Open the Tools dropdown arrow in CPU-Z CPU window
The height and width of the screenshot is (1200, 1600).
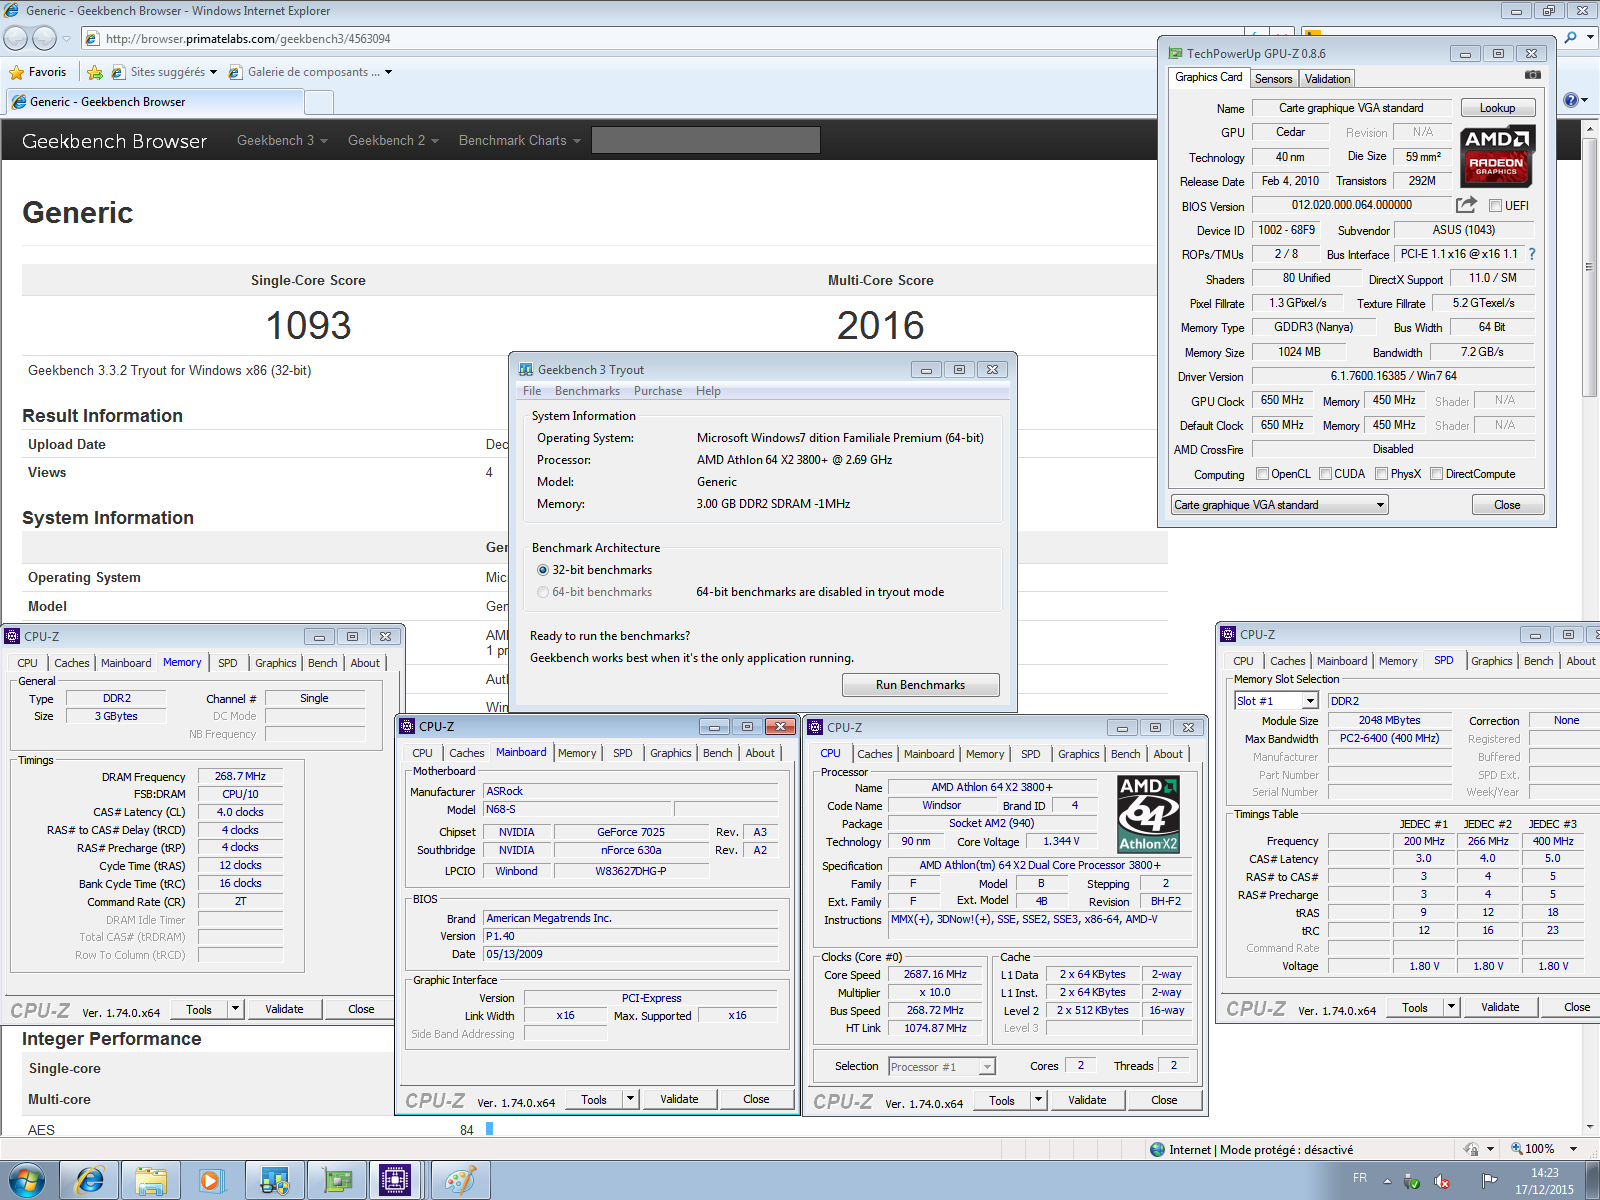pos(1039,1100)
